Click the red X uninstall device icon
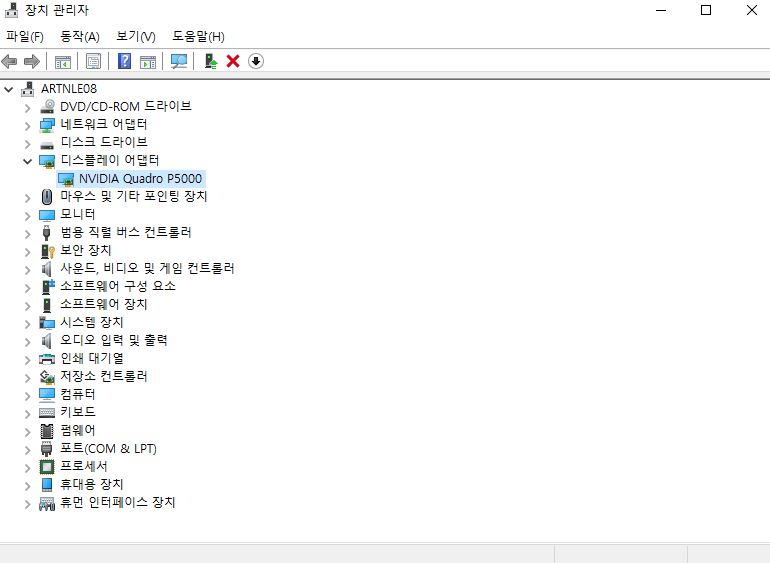The image size is (770, 563). point(233,61)
